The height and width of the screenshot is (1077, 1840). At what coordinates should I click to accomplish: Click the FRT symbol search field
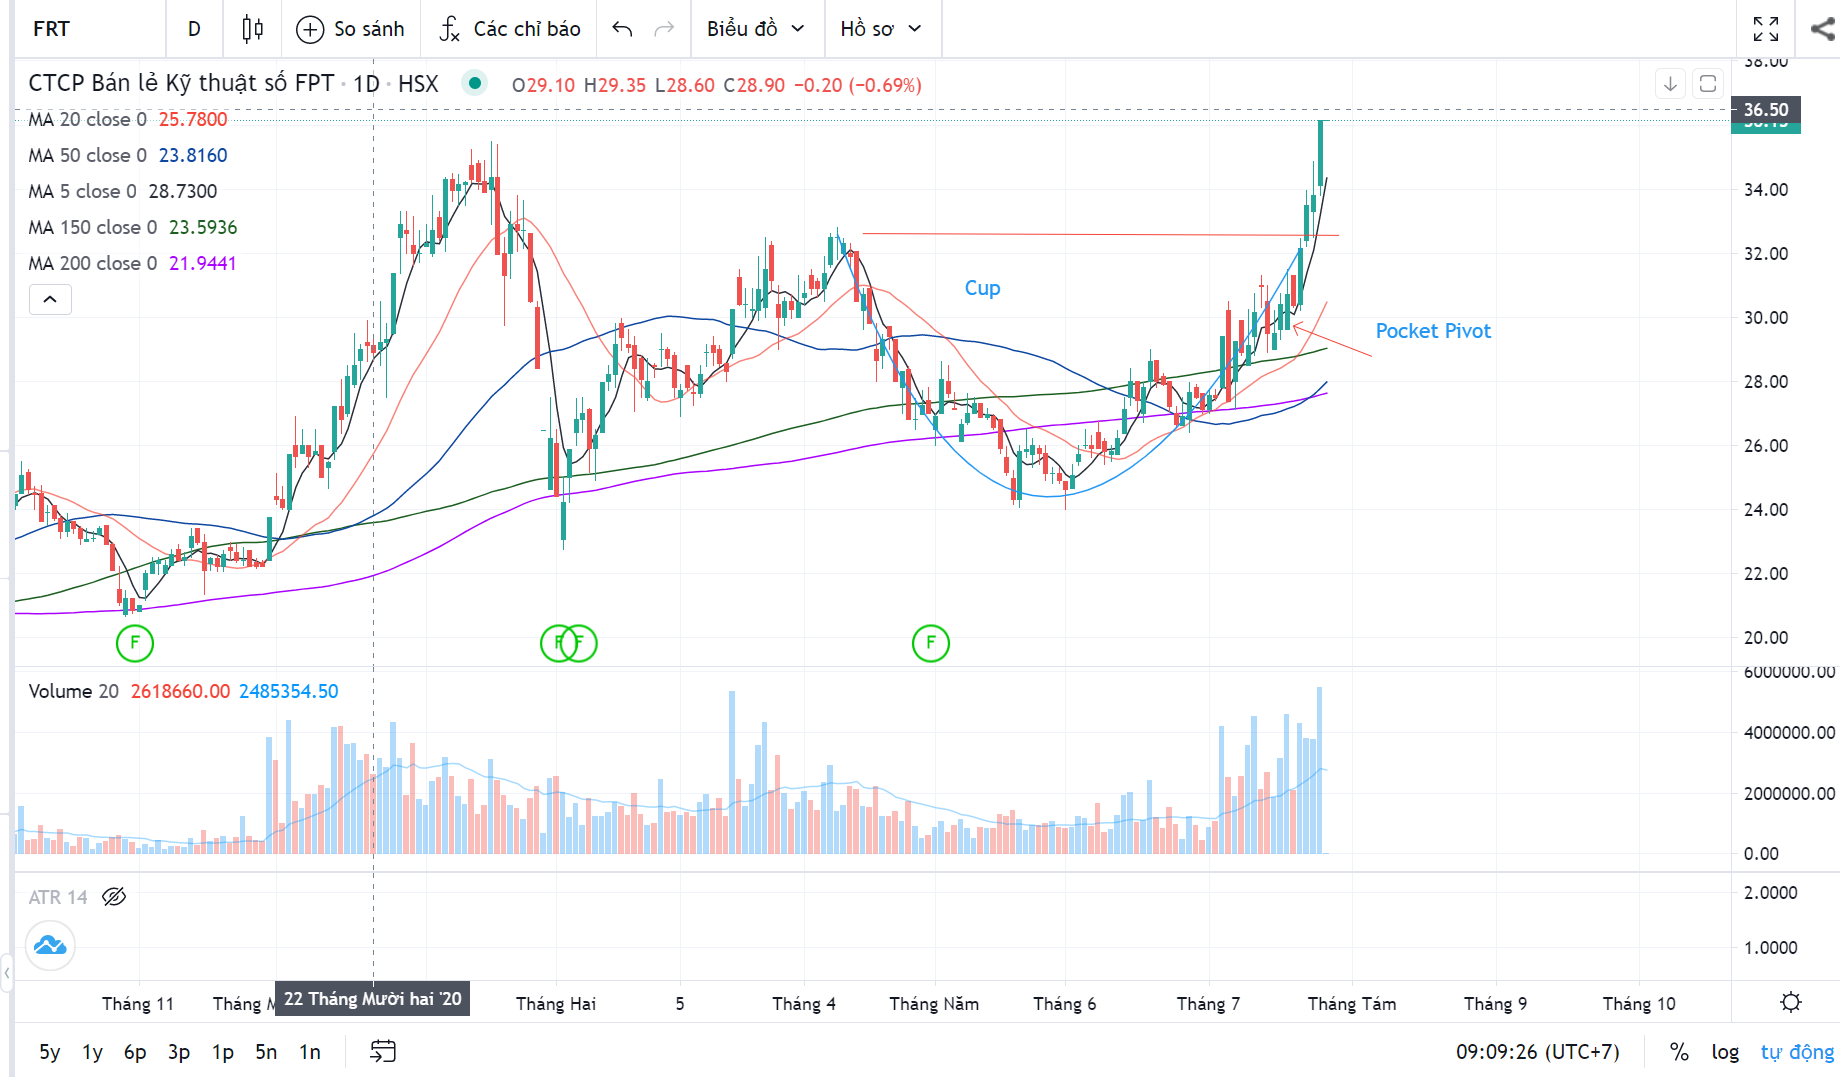pos(85,29)
